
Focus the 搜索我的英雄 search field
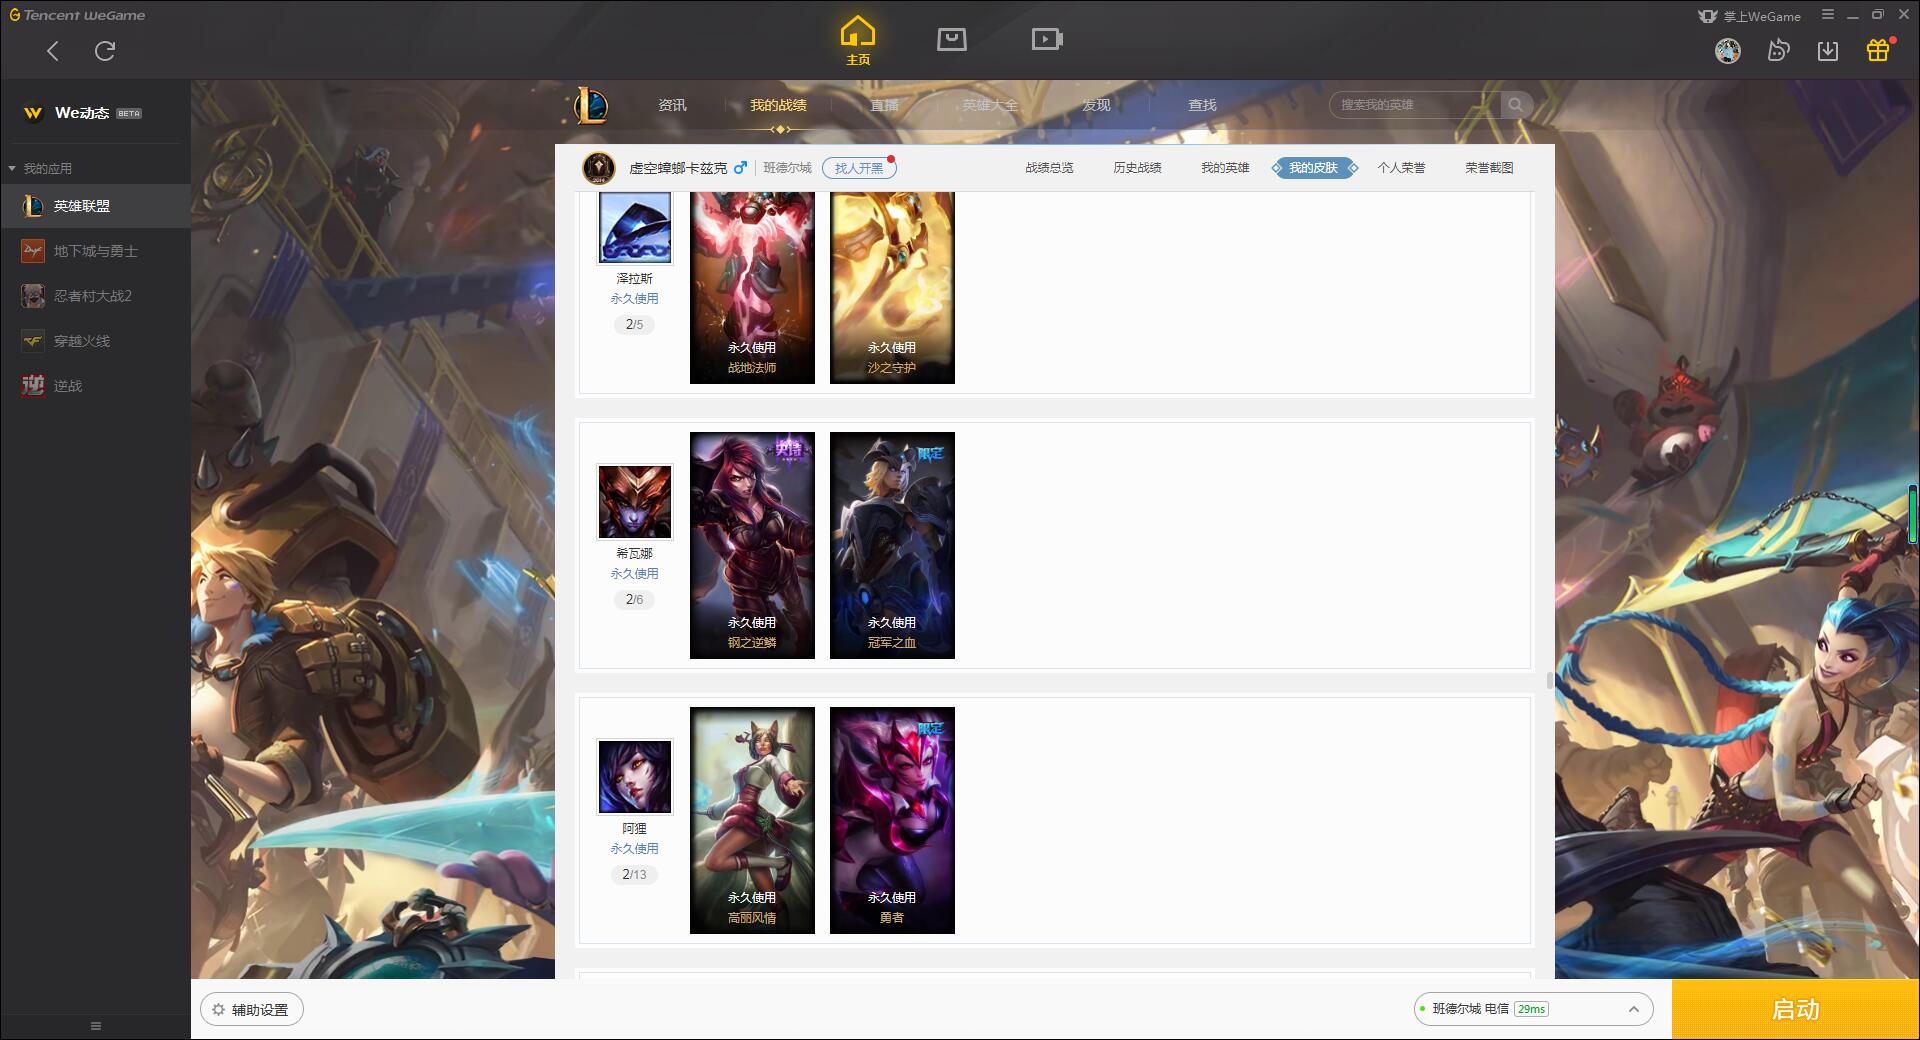[1414, 105]
